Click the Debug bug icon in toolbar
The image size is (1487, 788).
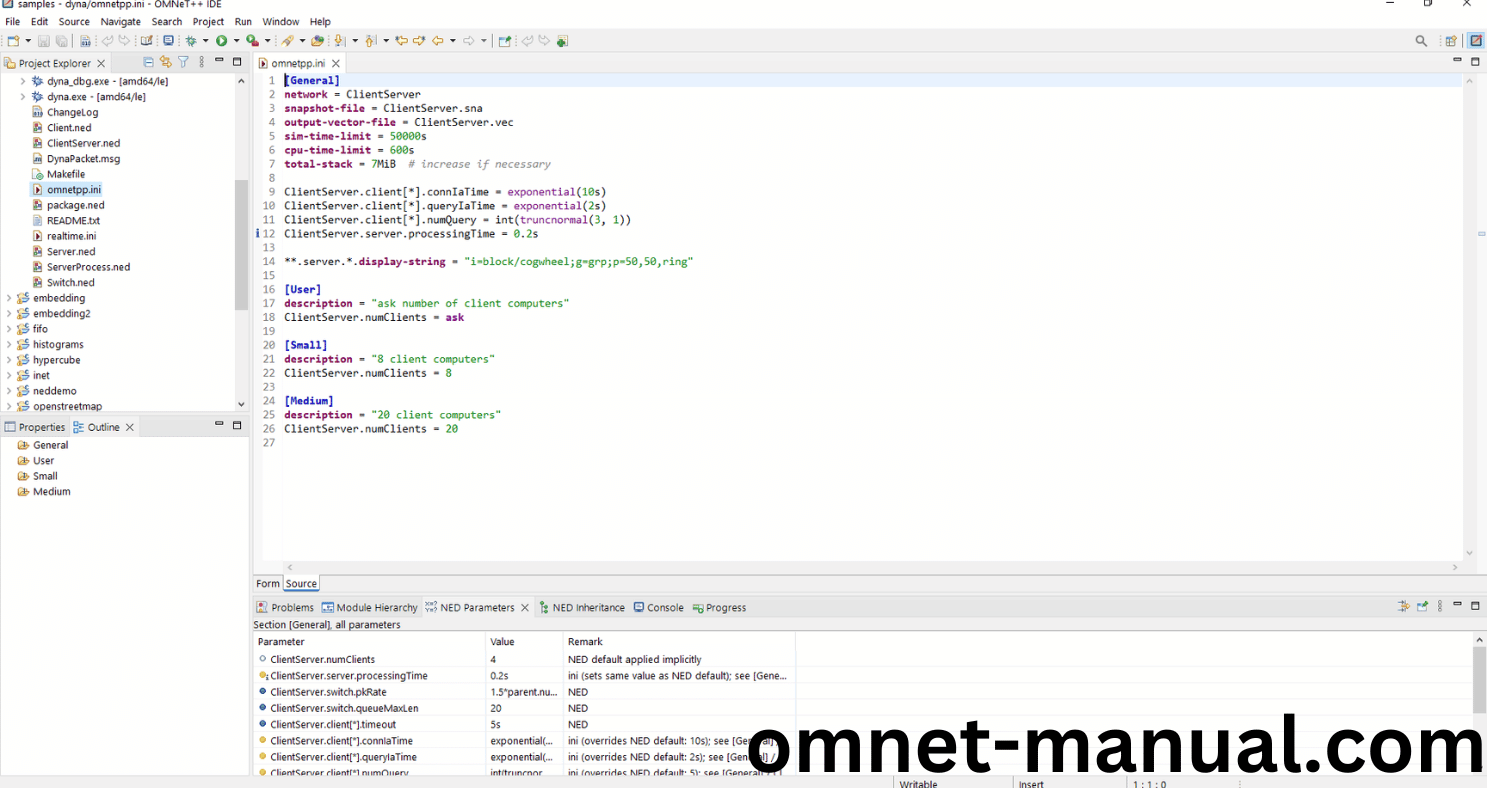191,41
